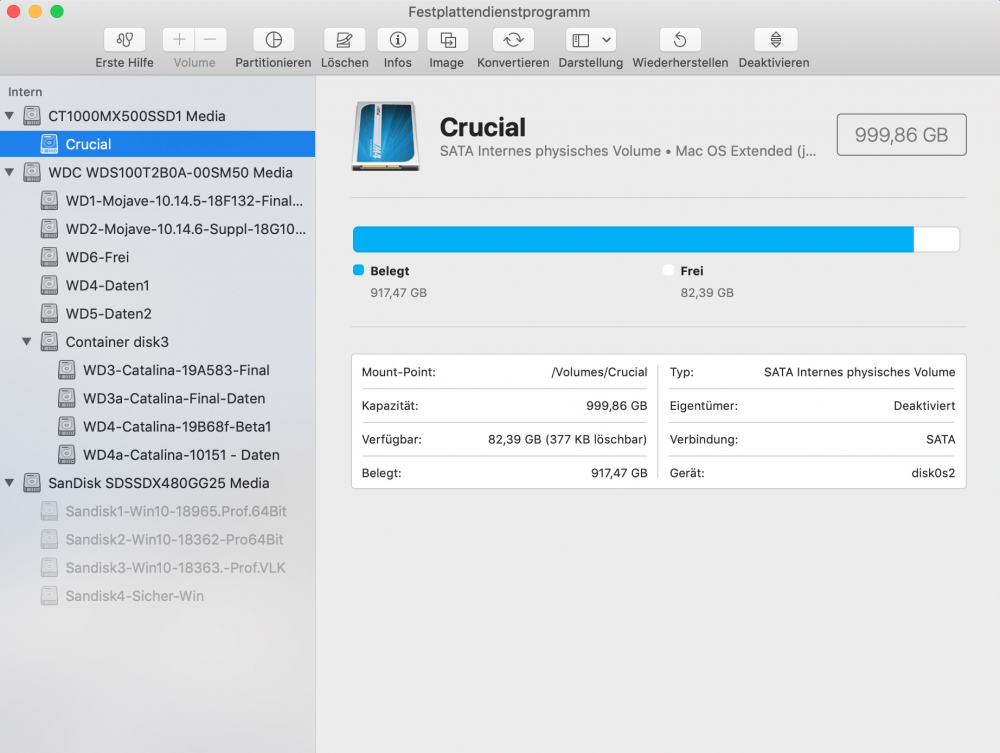Screen dimensions: 1000x753
Task: Select the WD2-Mojave-10.14.6-Suppl volume
Action: point(158,229)
